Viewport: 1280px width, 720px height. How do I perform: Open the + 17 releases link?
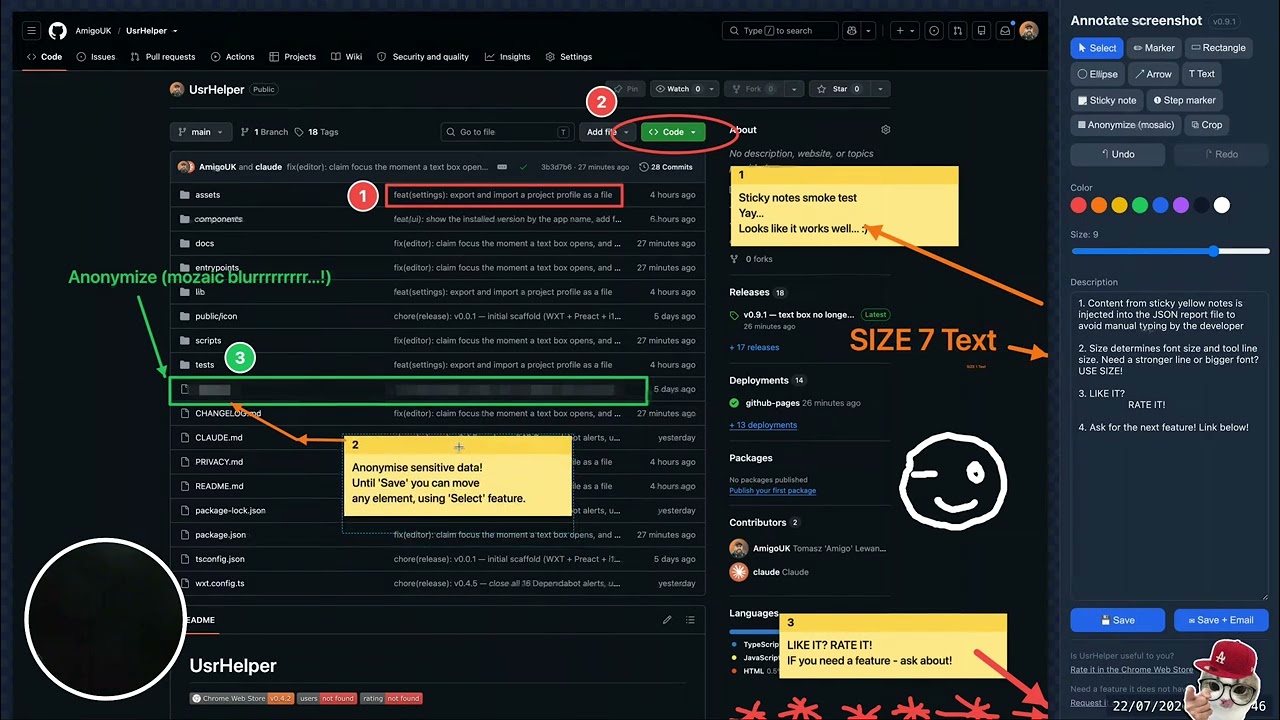pyautogui.click(x=754, y=348)
